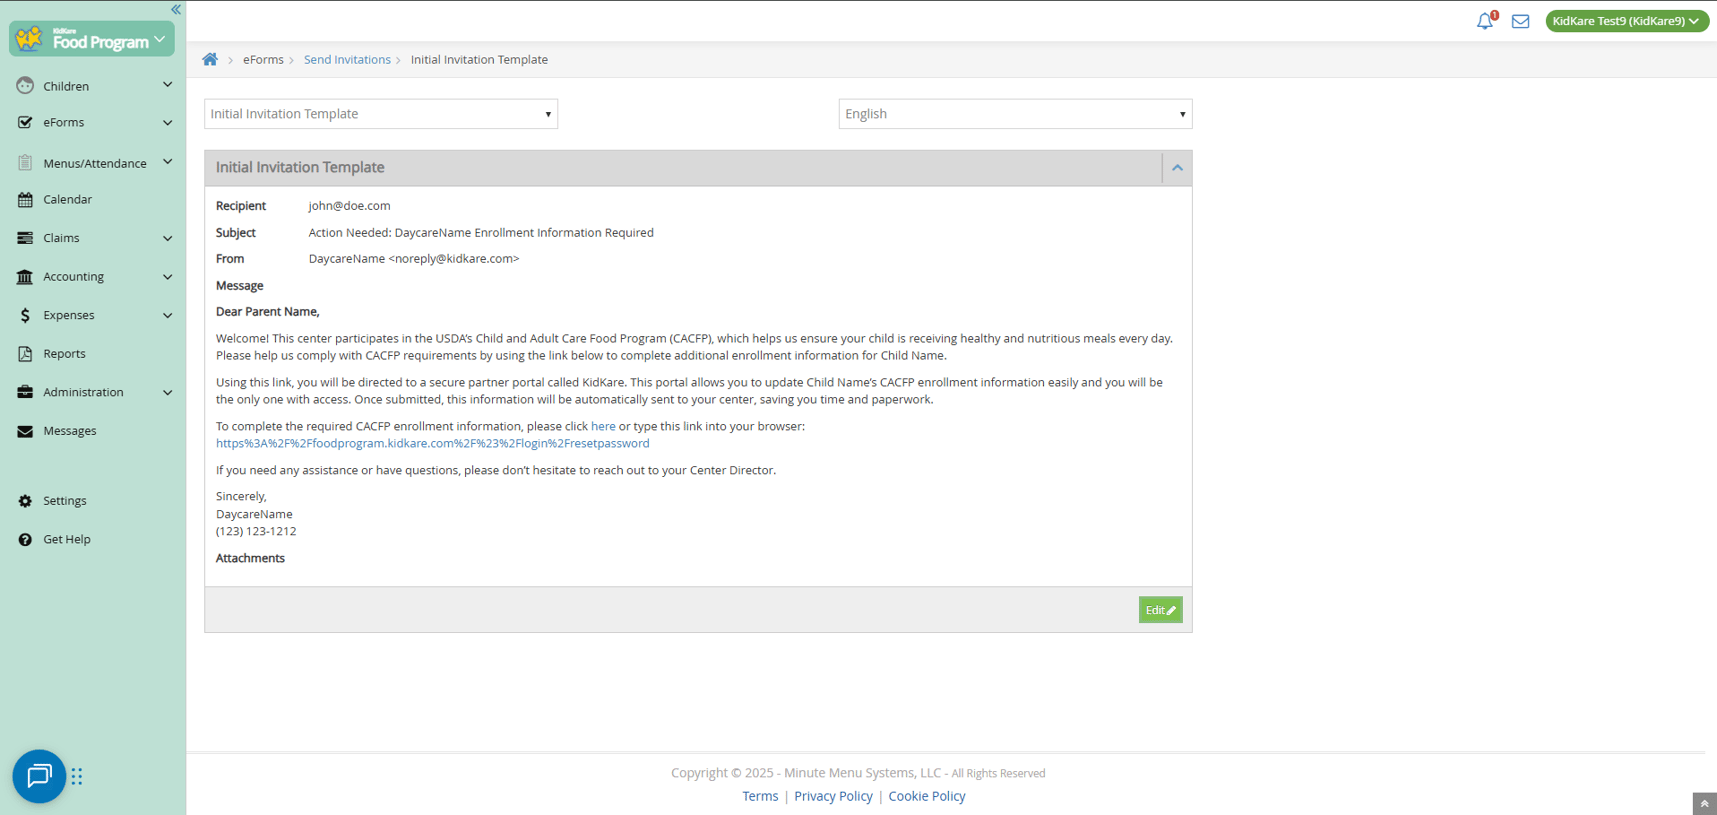
Task: Click the dotted grip icon beside chat
Action: (x=77, y=776)
